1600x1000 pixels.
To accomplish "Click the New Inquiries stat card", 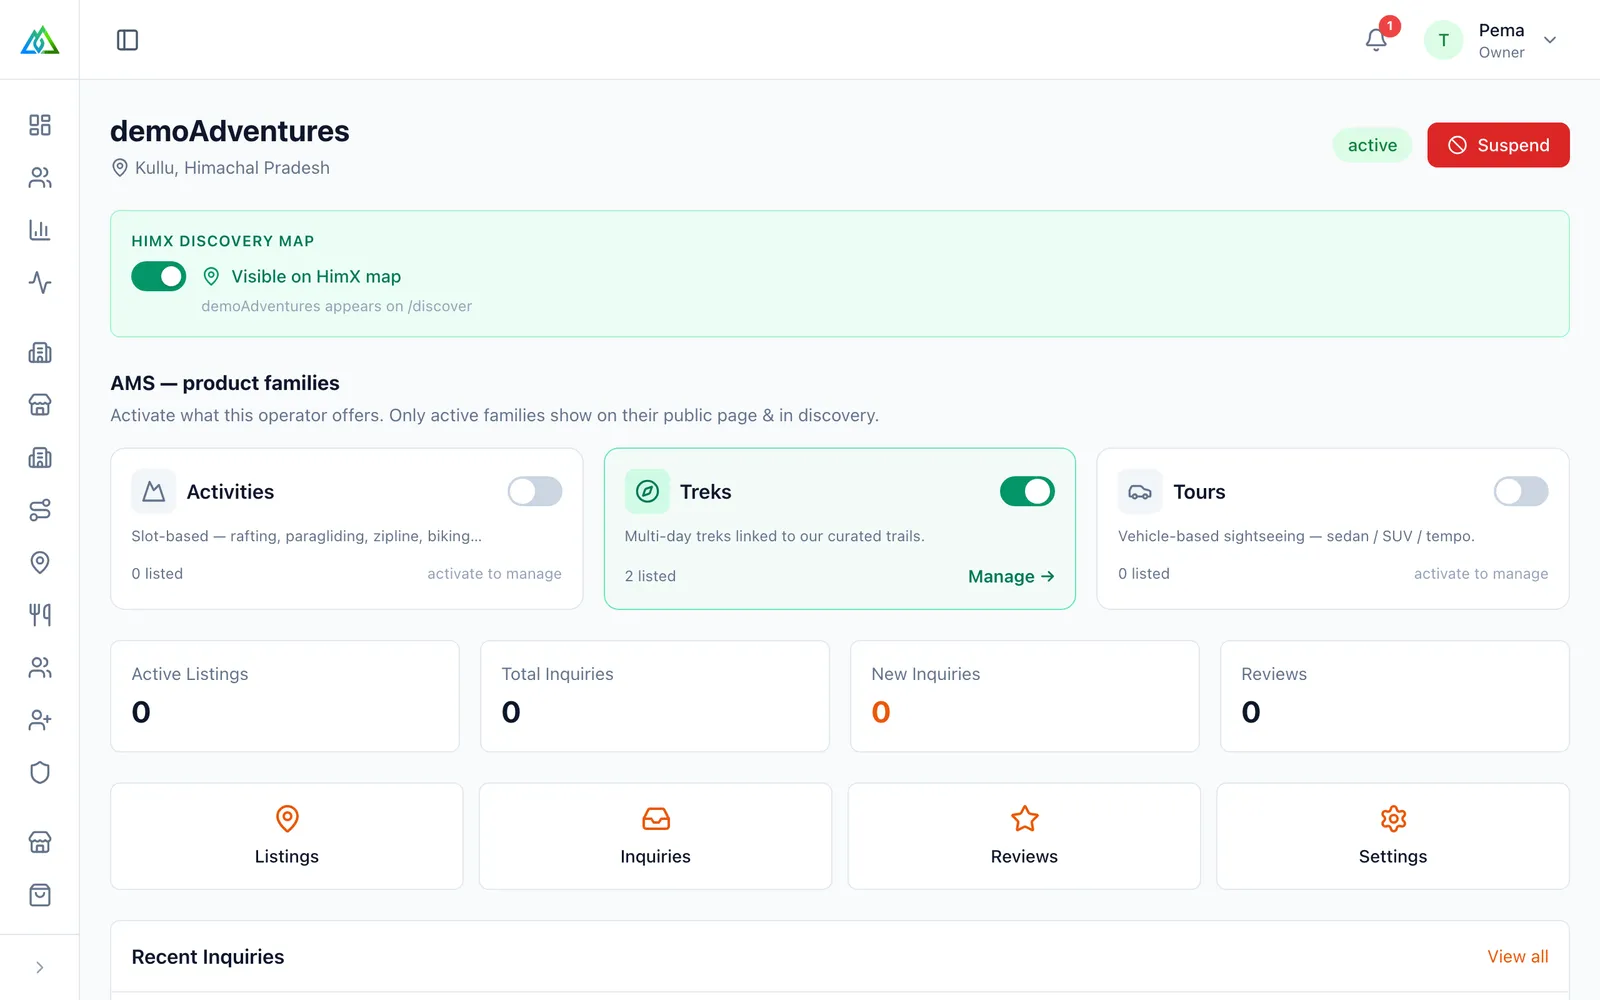I will (x=1024, y=696).
